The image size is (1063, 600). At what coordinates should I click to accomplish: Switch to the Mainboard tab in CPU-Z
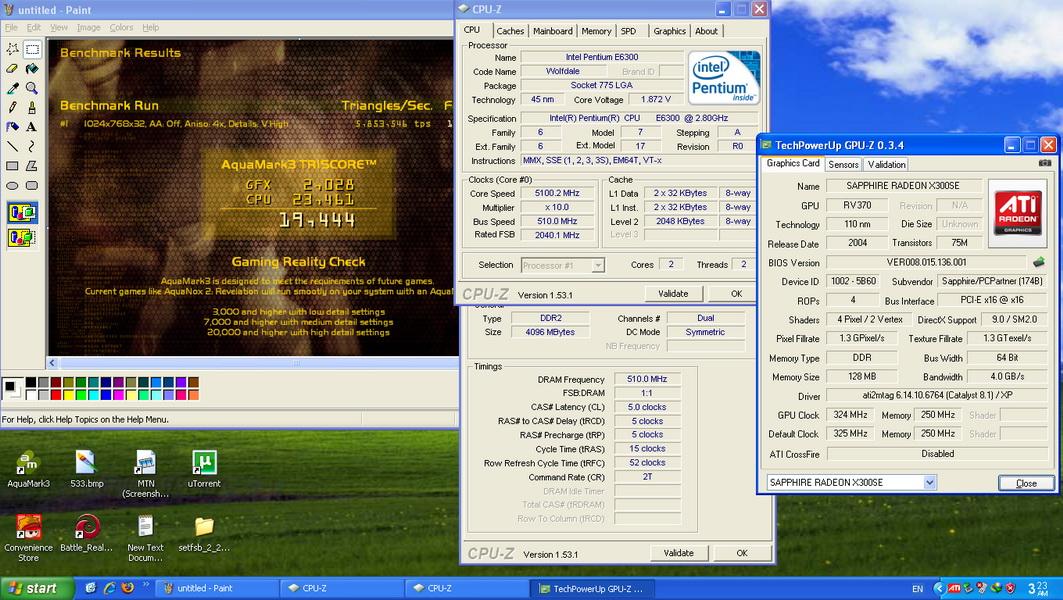(x=553, y=31)
